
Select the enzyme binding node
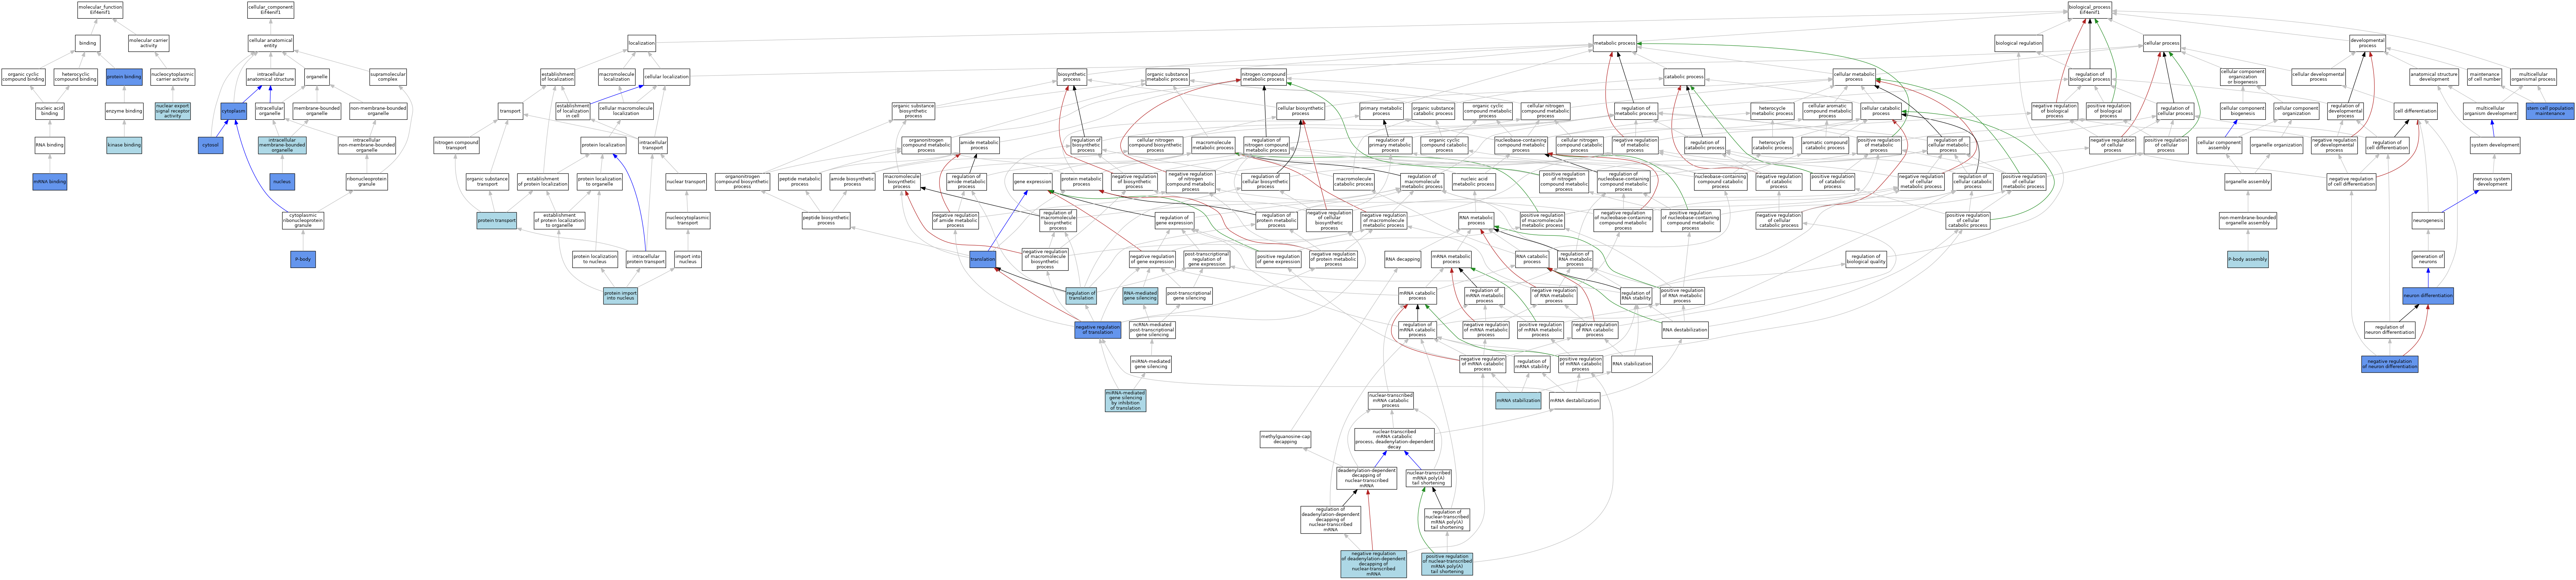pyautogui.click(x=124, y=111)
